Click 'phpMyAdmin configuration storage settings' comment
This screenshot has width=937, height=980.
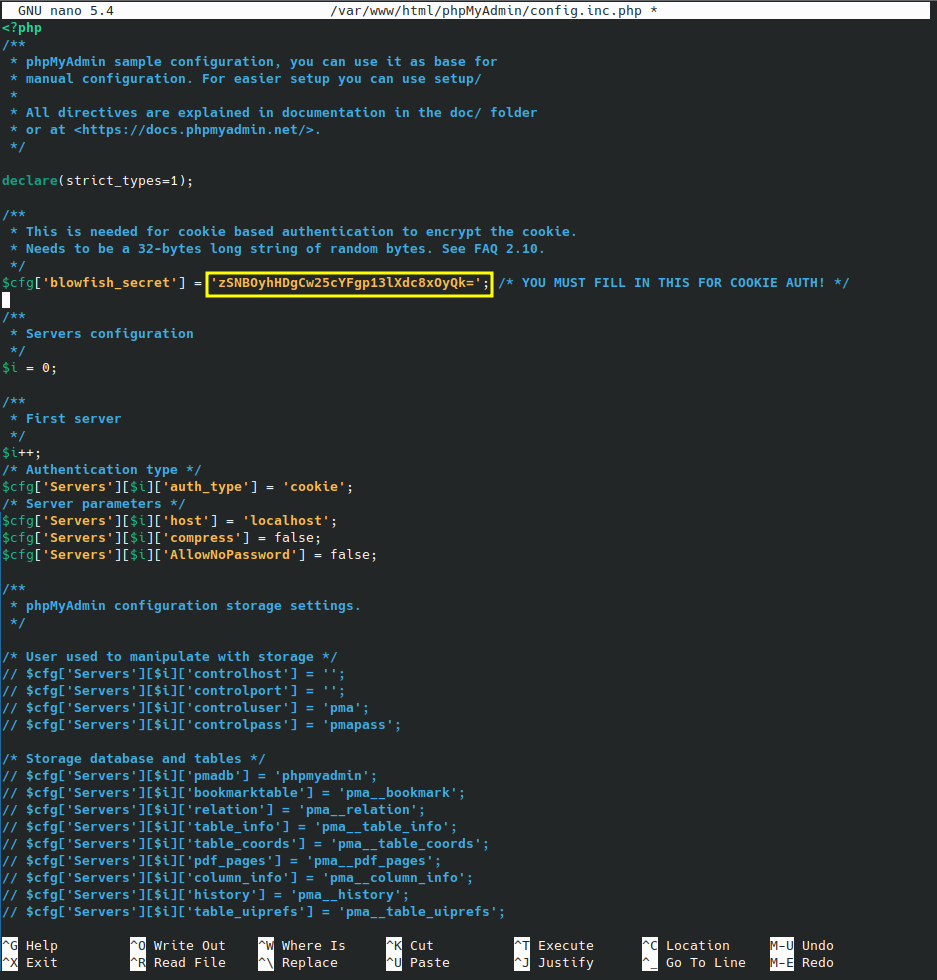point(186,606)
